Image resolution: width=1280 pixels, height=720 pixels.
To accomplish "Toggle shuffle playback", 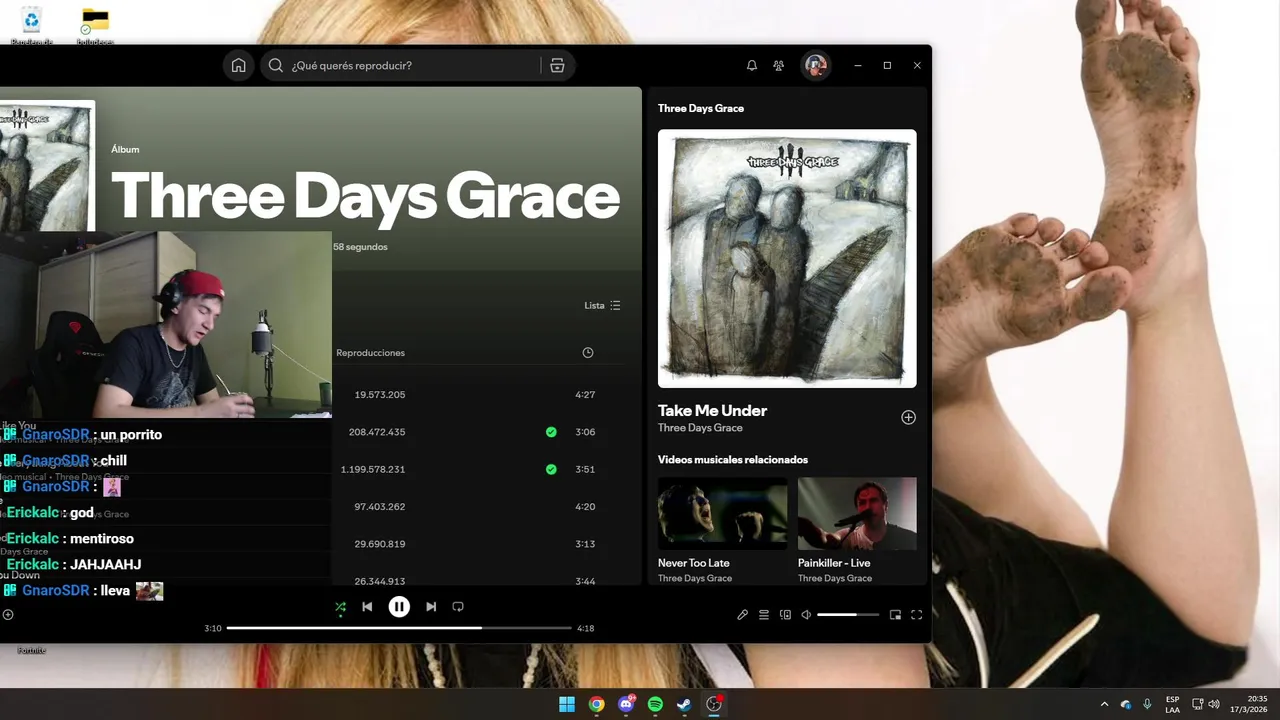I will pos(341,607).
